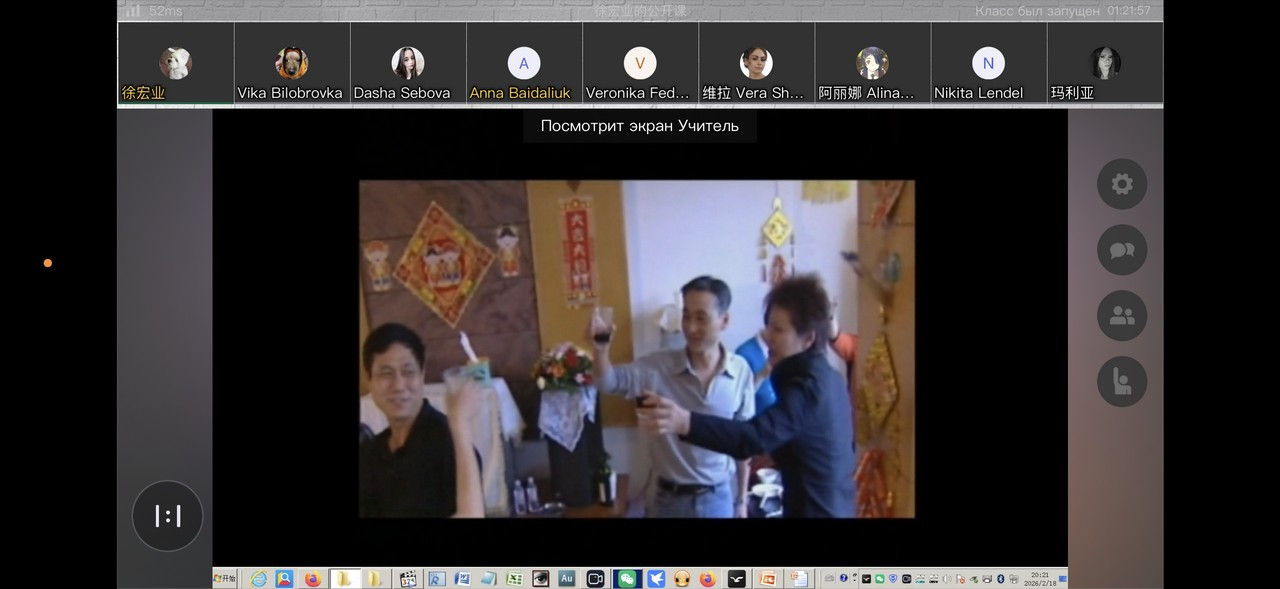This screenshot has height=589, width=1280.
Task: Select participant 徐宏业 avatar
Action: [175, 63]
